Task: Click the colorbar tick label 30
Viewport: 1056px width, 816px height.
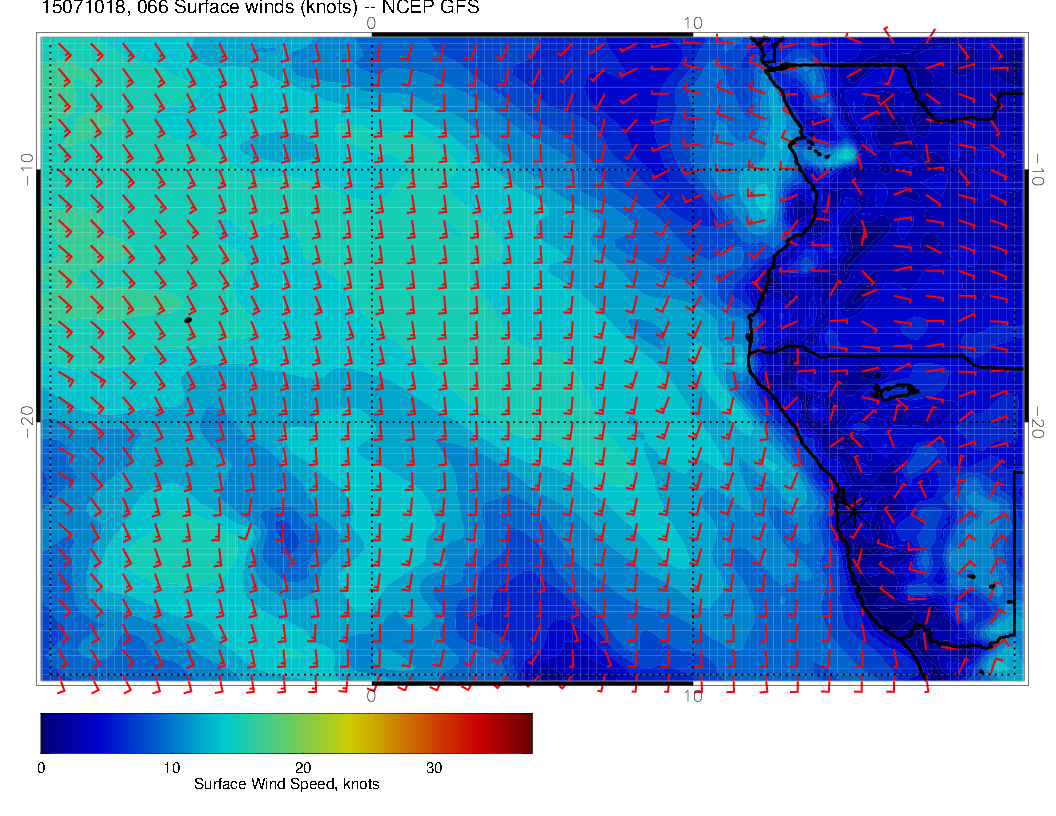Action: (434, 768)
